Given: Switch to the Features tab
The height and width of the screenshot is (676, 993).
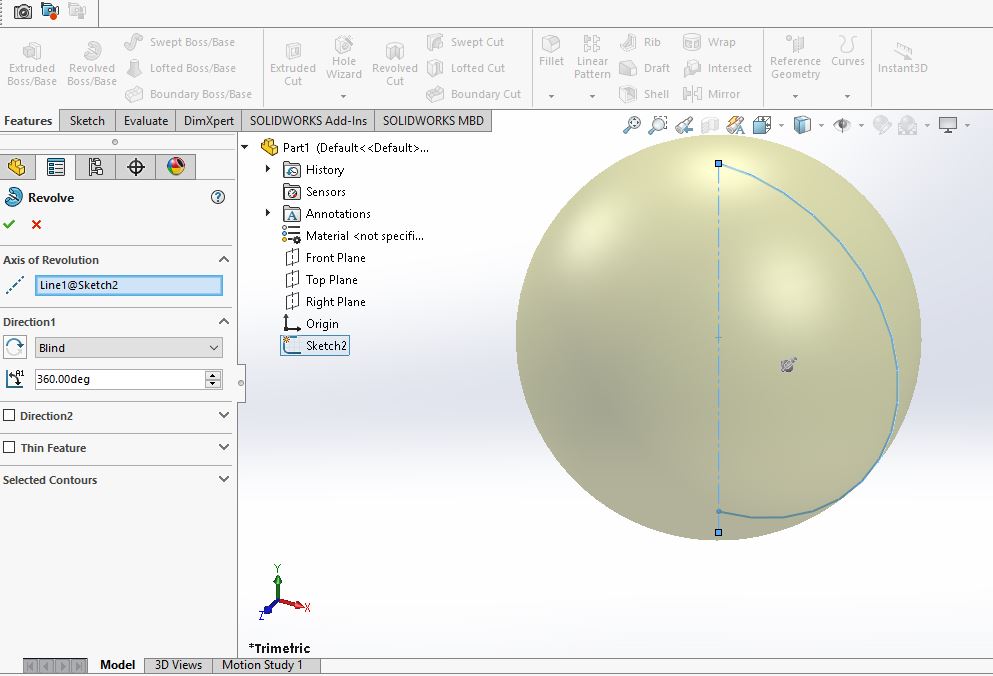Looking at the screenshot, I should (28, 120).
